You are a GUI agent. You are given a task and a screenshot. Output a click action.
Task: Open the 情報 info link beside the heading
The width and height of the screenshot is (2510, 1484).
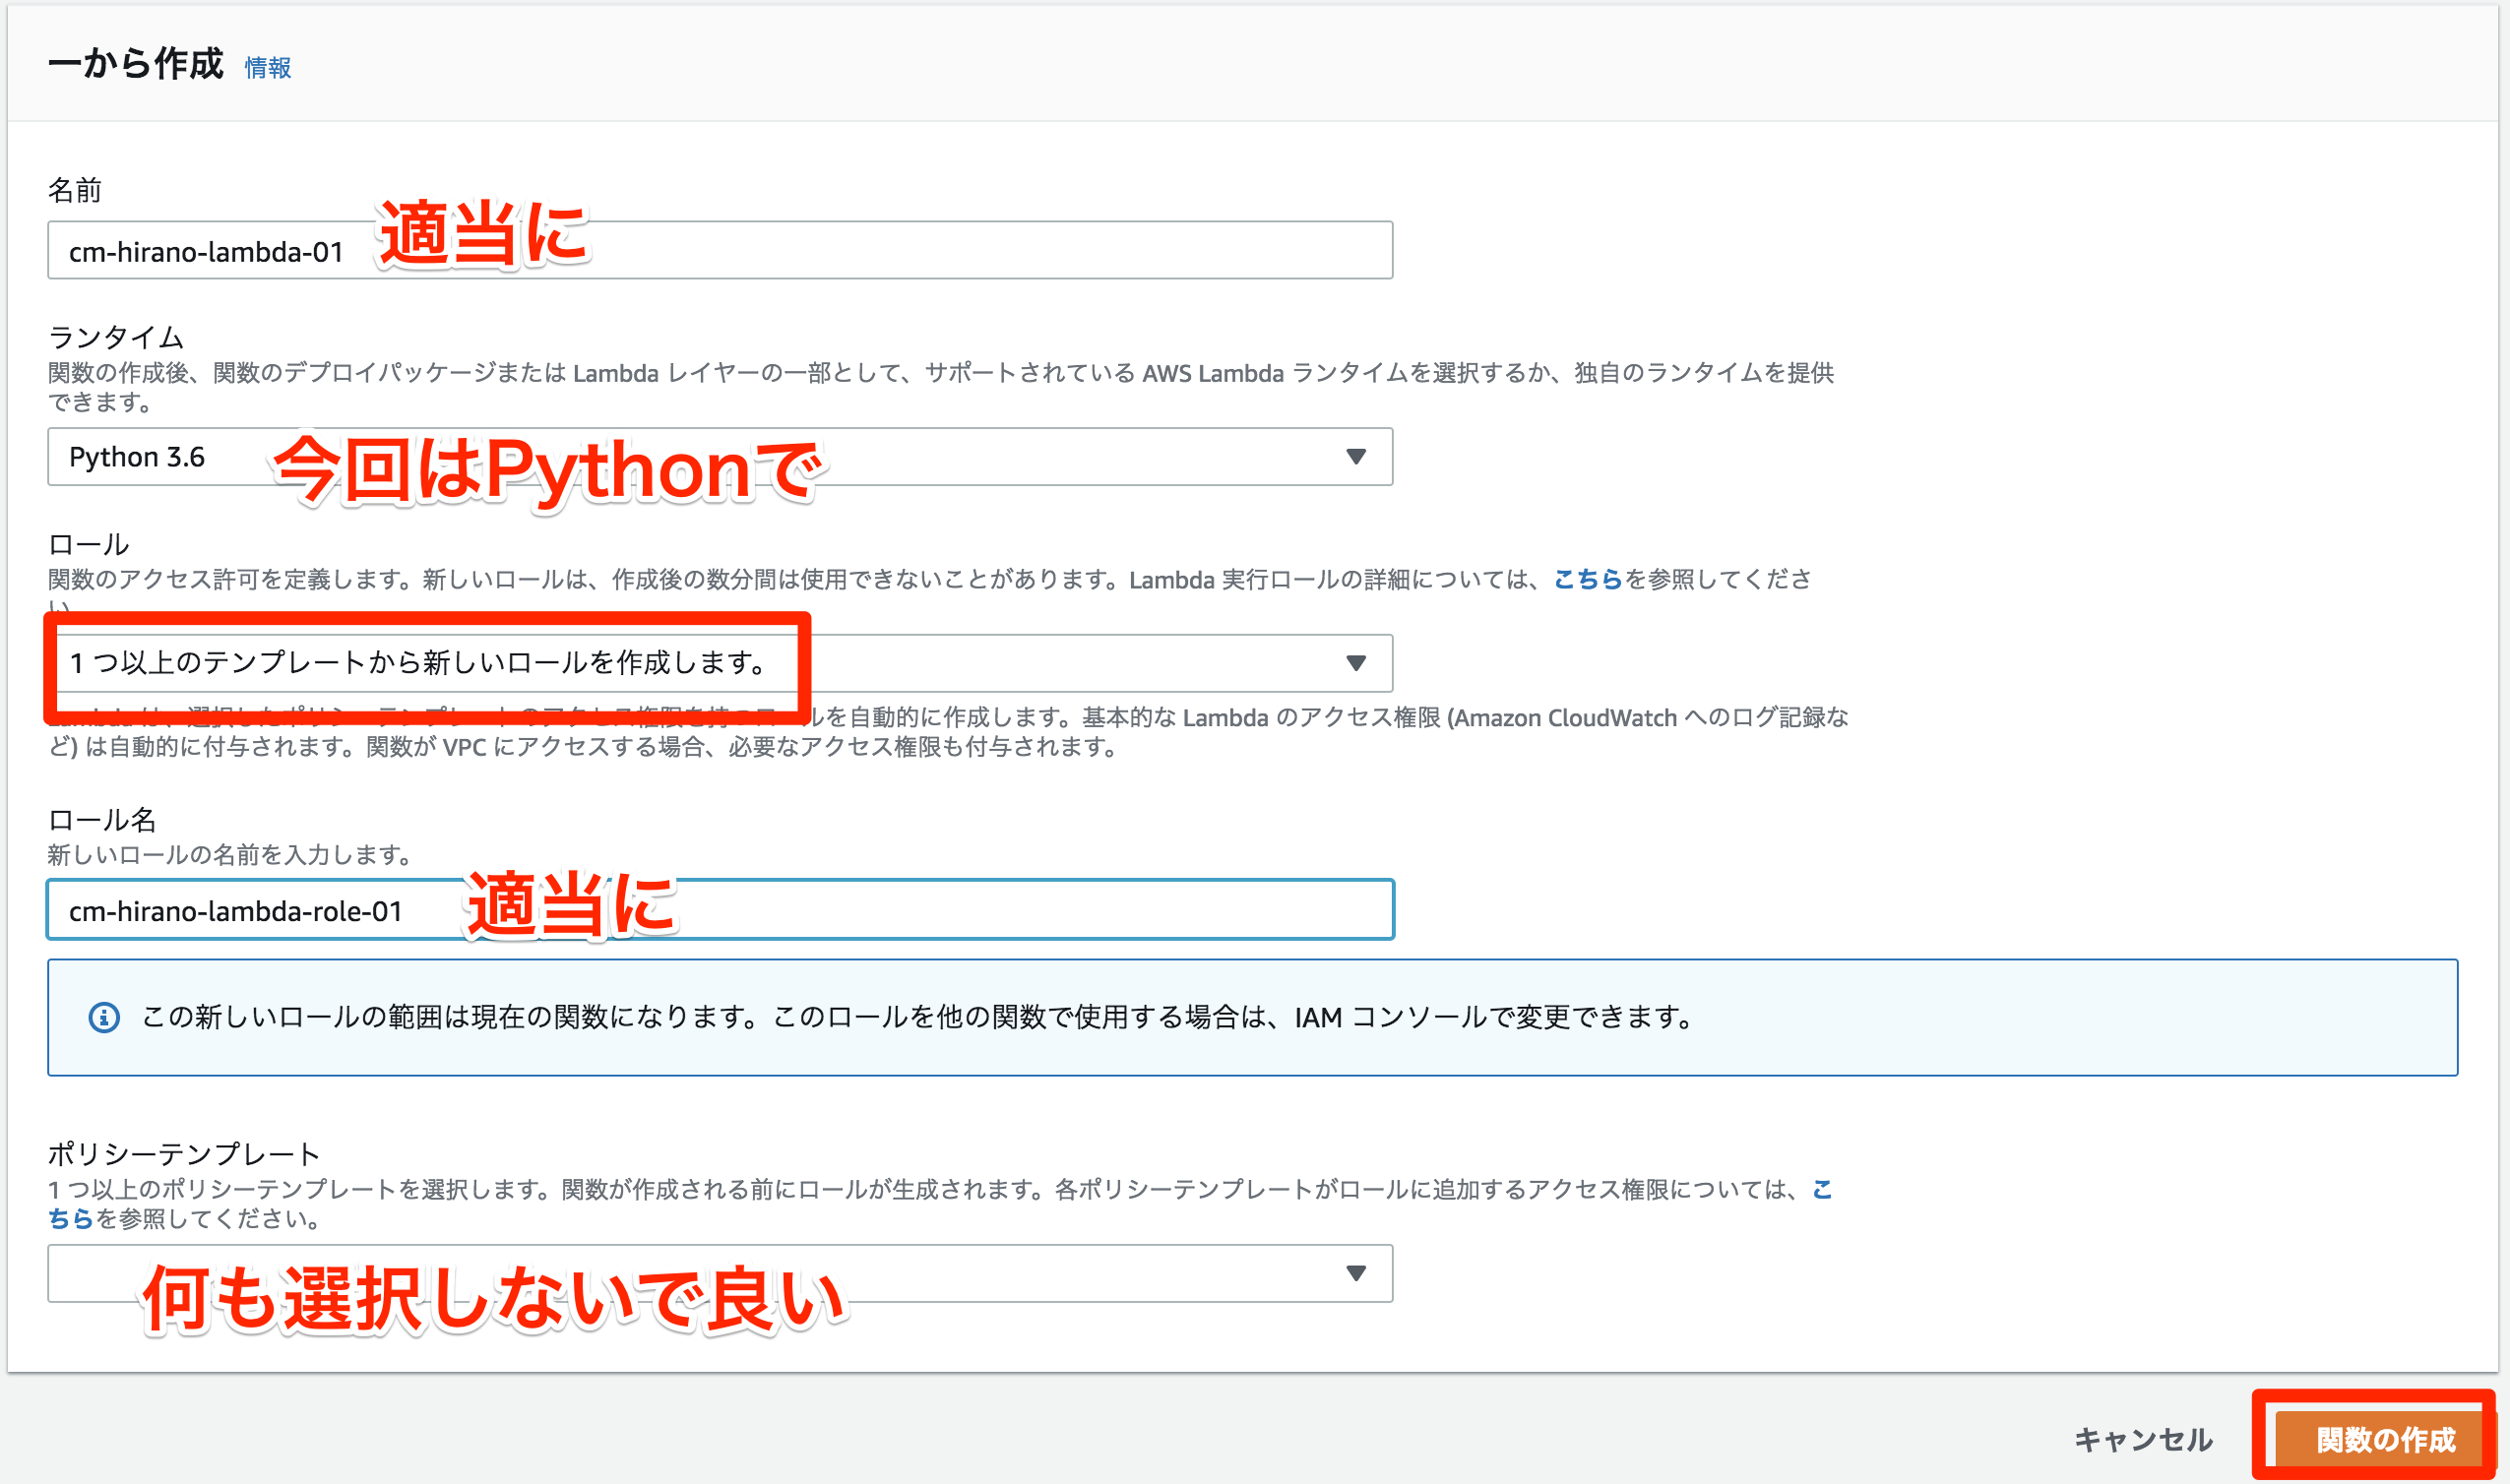pos(267,68)
